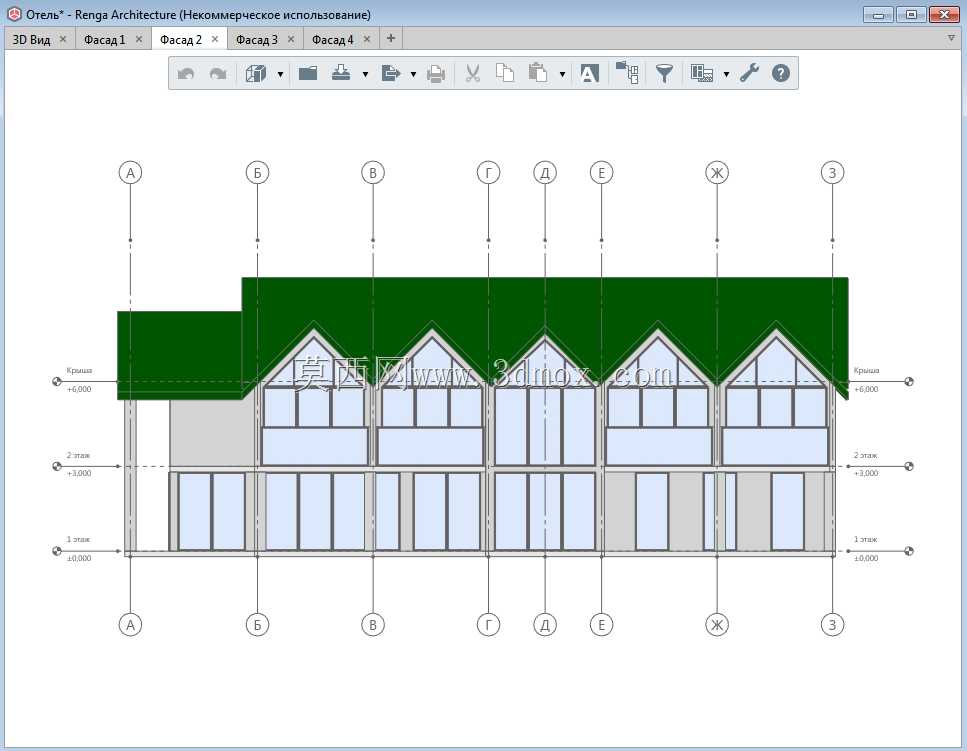This screenshot has width=967, height=751.
Task: Click the paste clipboard icon
Action: pos(538,73)
